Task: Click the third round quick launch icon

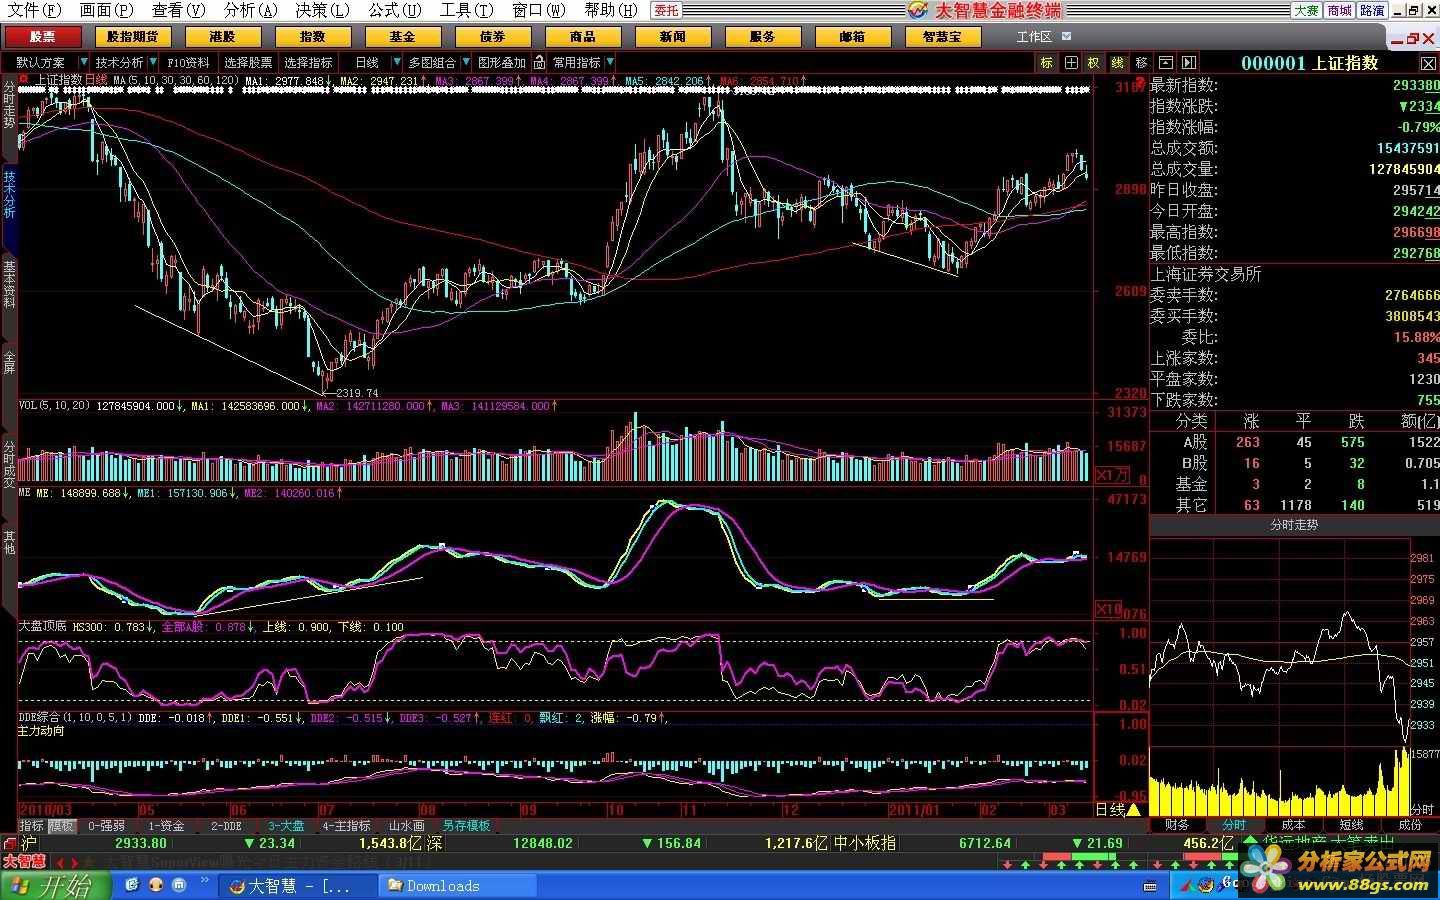Action: pos(179,885)
